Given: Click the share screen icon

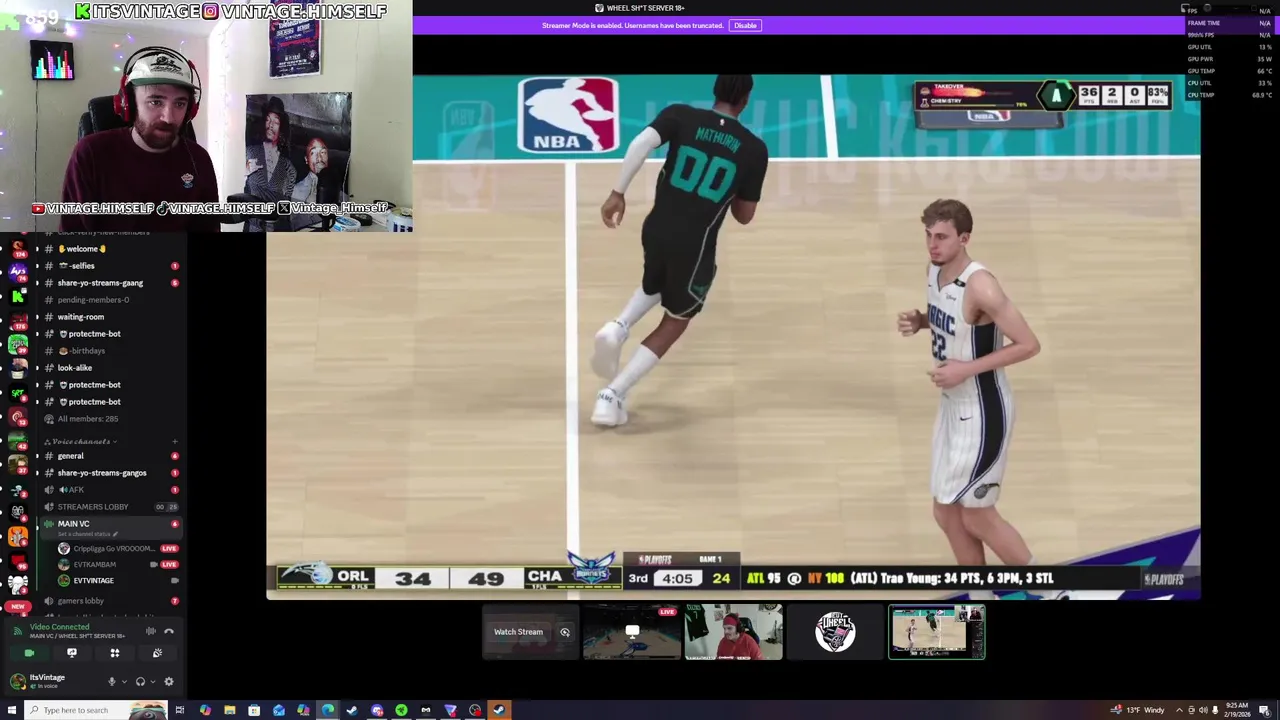Looking at the screenshot, I should point(72,653).
